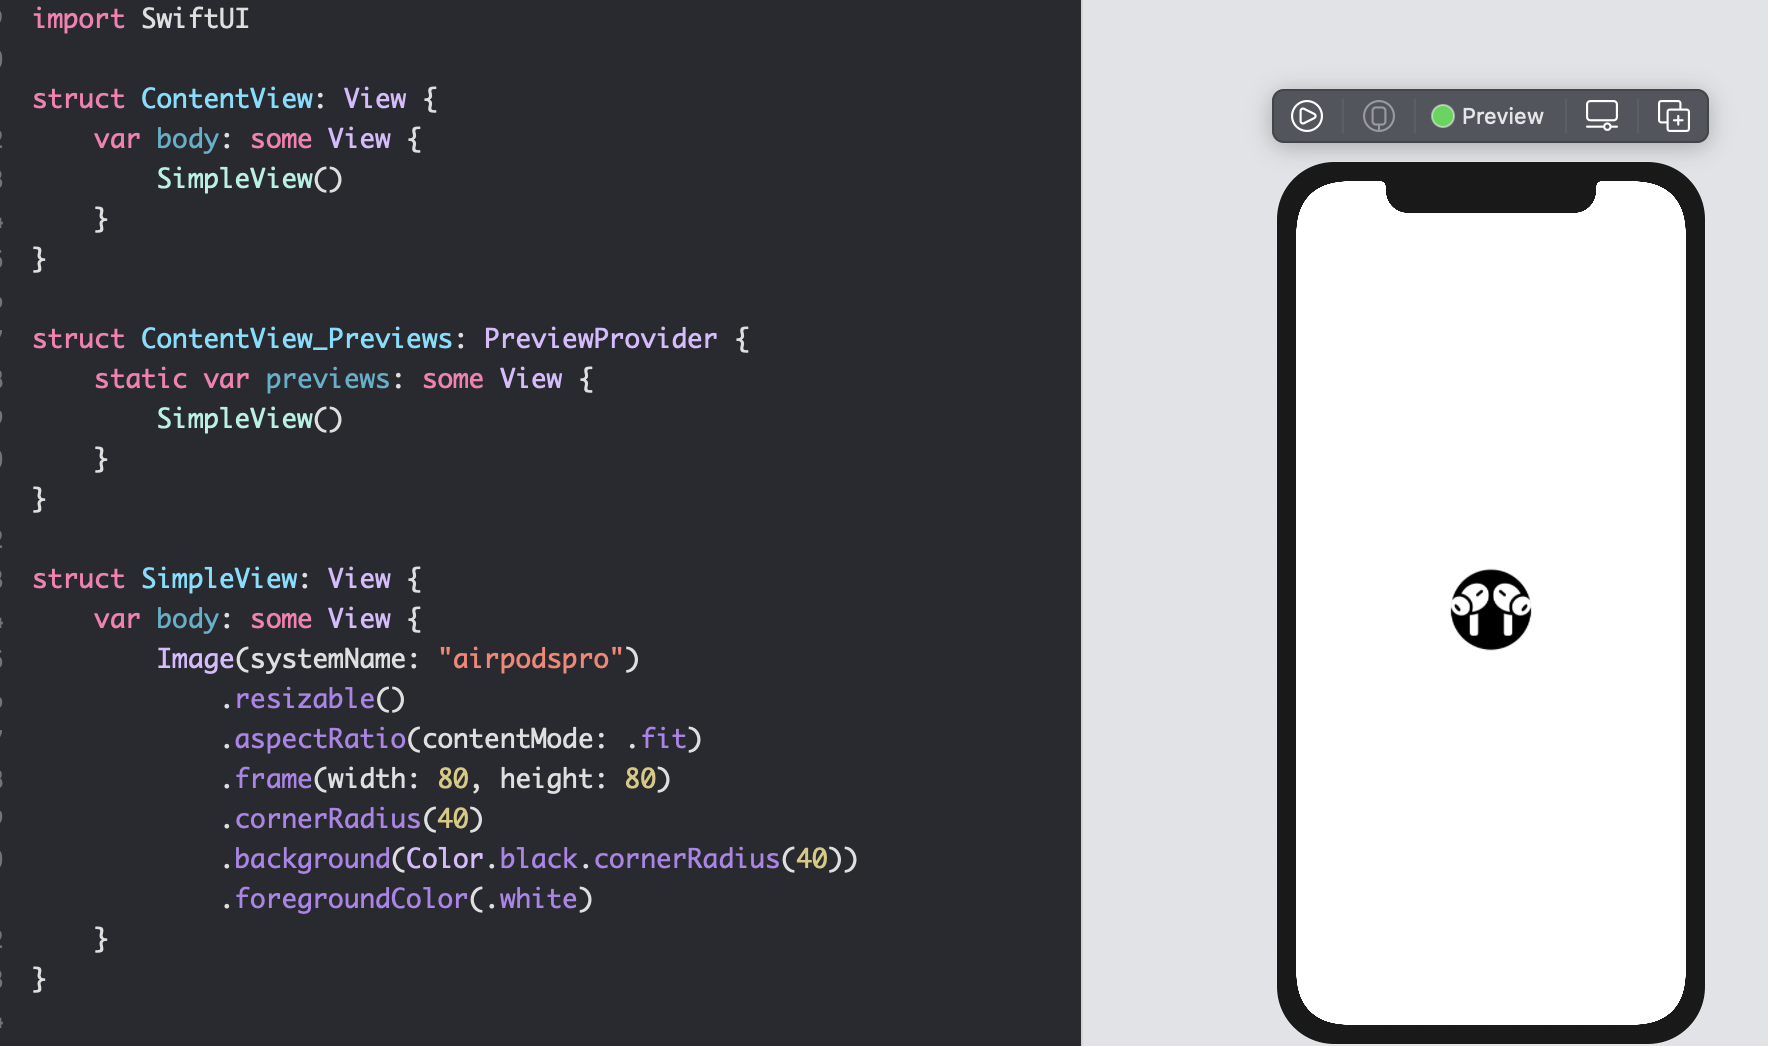The image size is (1768, 1046).
Task: Click the "import SwiftUI" line
Action: coord(140,19)
